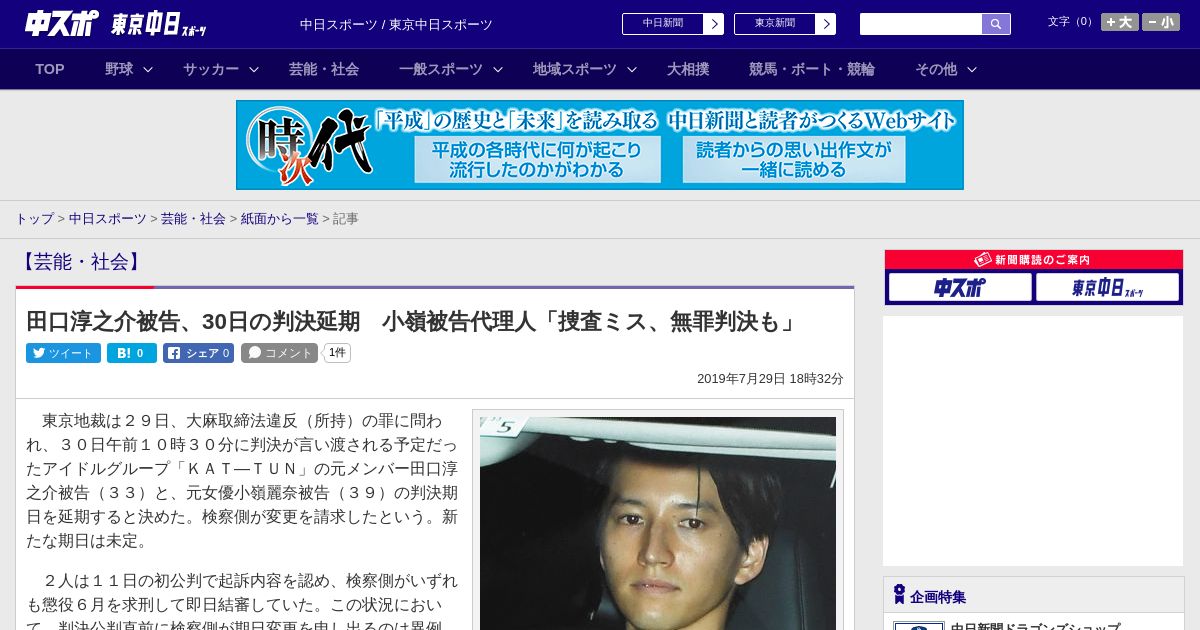The height and width of the screenshot is (630, 1200).
Task: Click arrow next to 中日新聞 button
Action: pyautogui.click(x=714, y=24)
